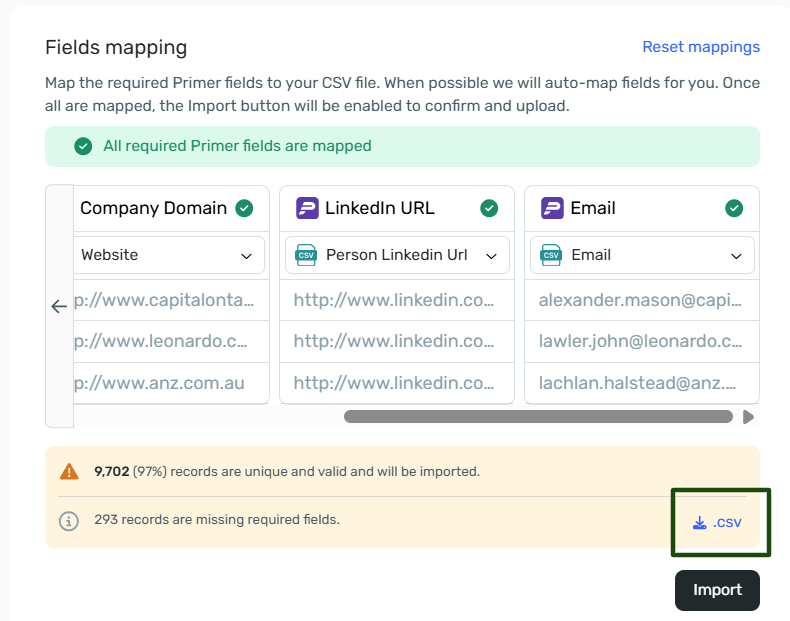Click the Reset mappings link

coord(701,47)
